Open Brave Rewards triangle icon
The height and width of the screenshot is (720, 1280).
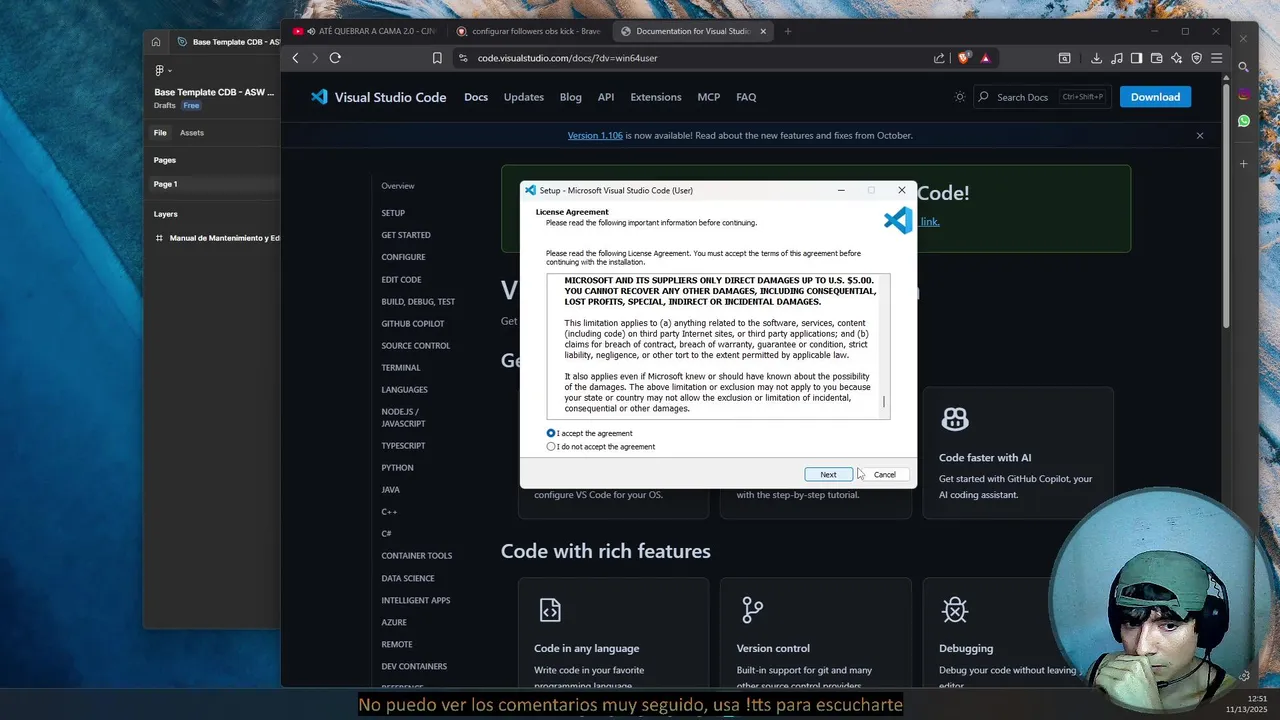coord(985,58)
